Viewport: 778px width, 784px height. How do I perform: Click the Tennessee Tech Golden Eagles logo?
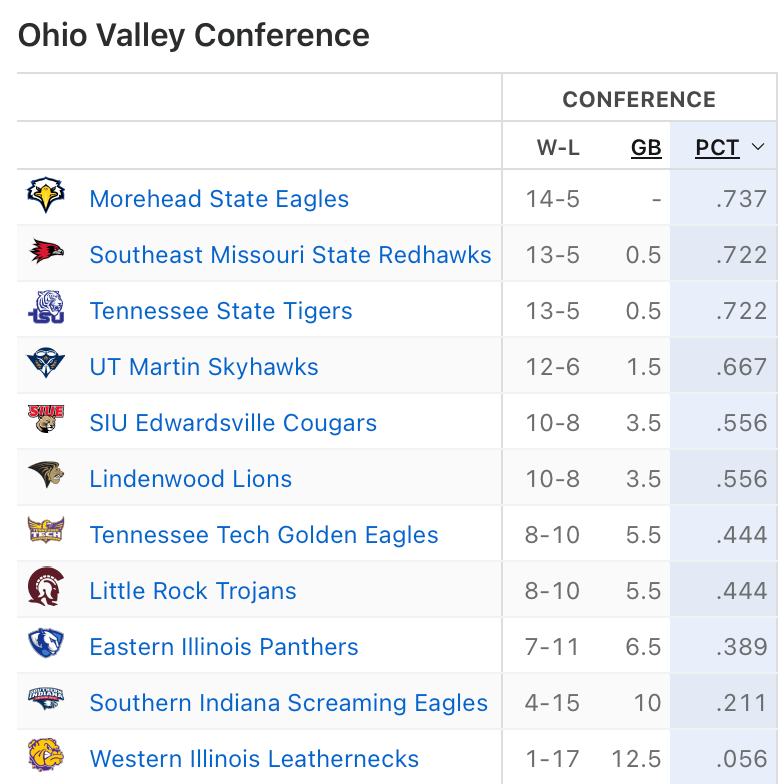[46, 533]
